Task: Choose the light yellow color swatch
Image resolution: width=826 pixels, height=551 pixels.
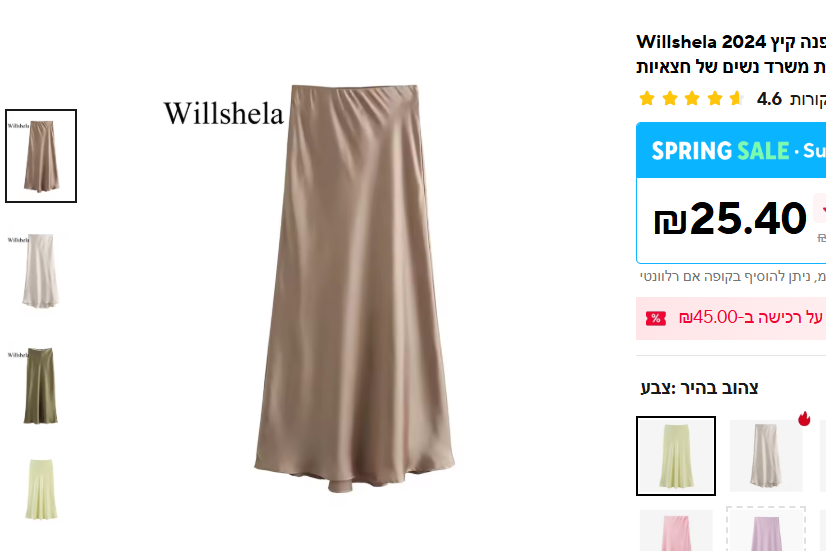Action: (x=676, y=456)
